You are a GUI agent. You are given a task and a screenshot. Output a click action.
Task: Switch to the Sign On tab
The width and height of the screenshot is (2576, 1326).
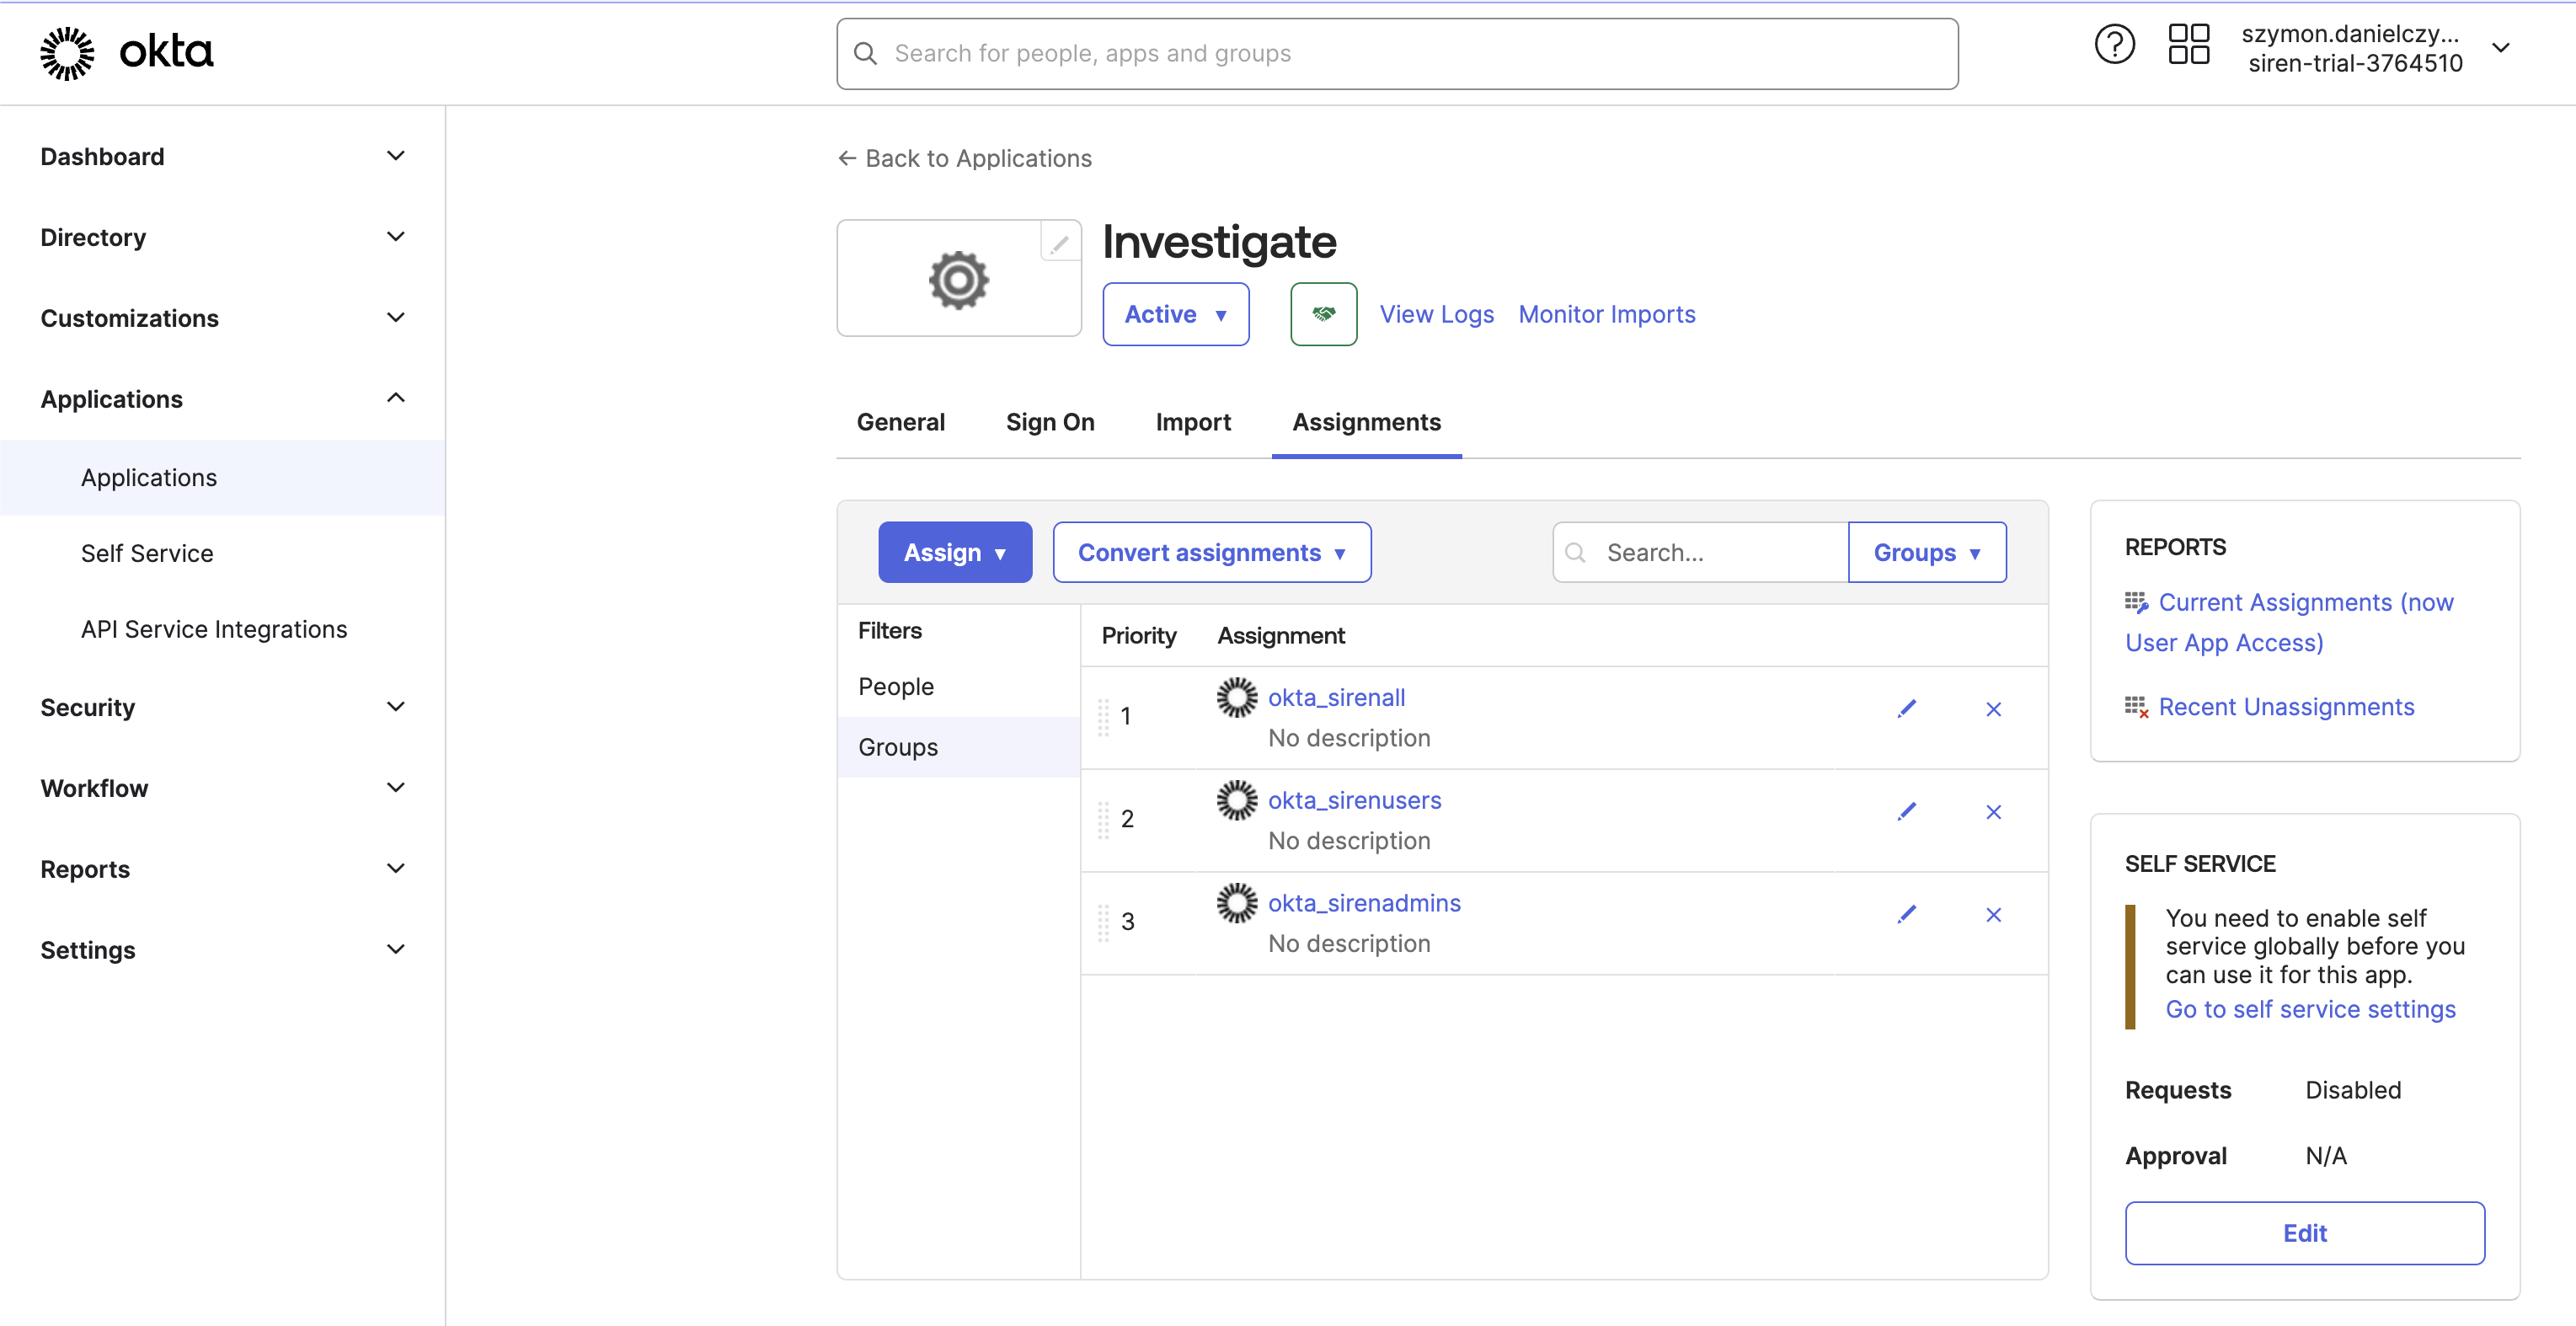1050,422
